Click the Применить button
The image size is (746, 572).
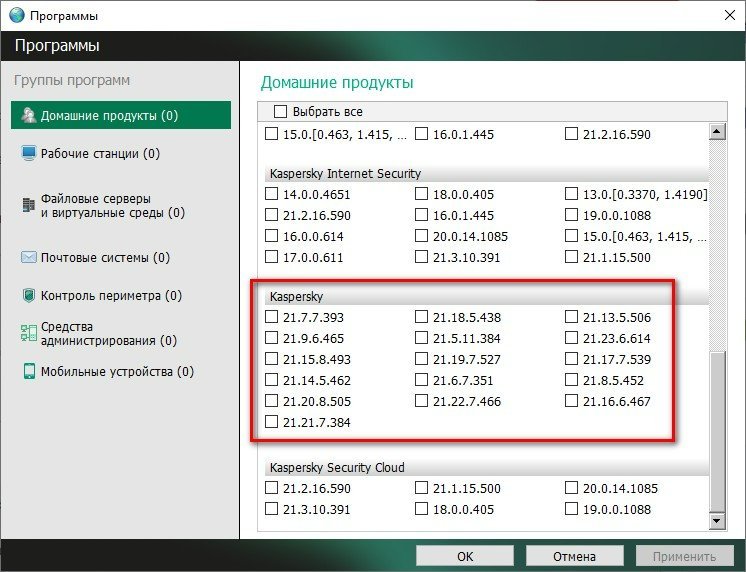point(684,556)
